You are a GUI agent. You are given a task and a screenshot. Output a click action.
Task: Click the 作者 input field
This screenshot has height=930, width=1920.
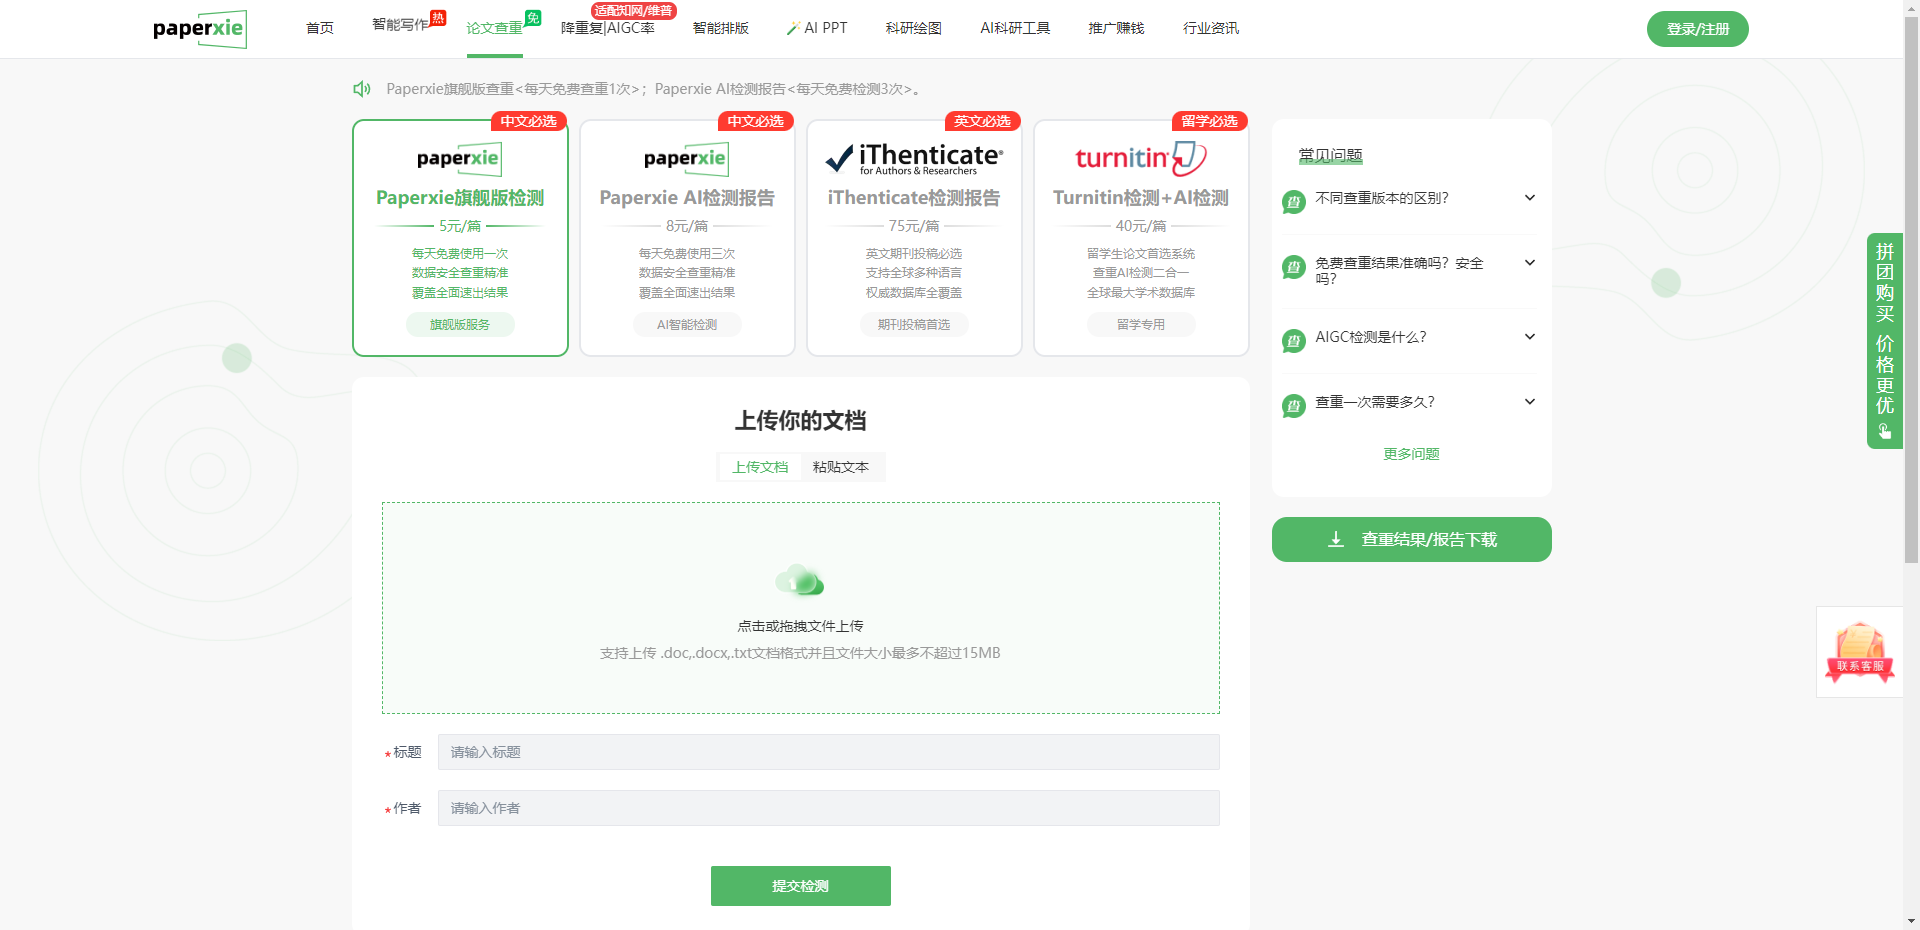click(x=829, y=808)
